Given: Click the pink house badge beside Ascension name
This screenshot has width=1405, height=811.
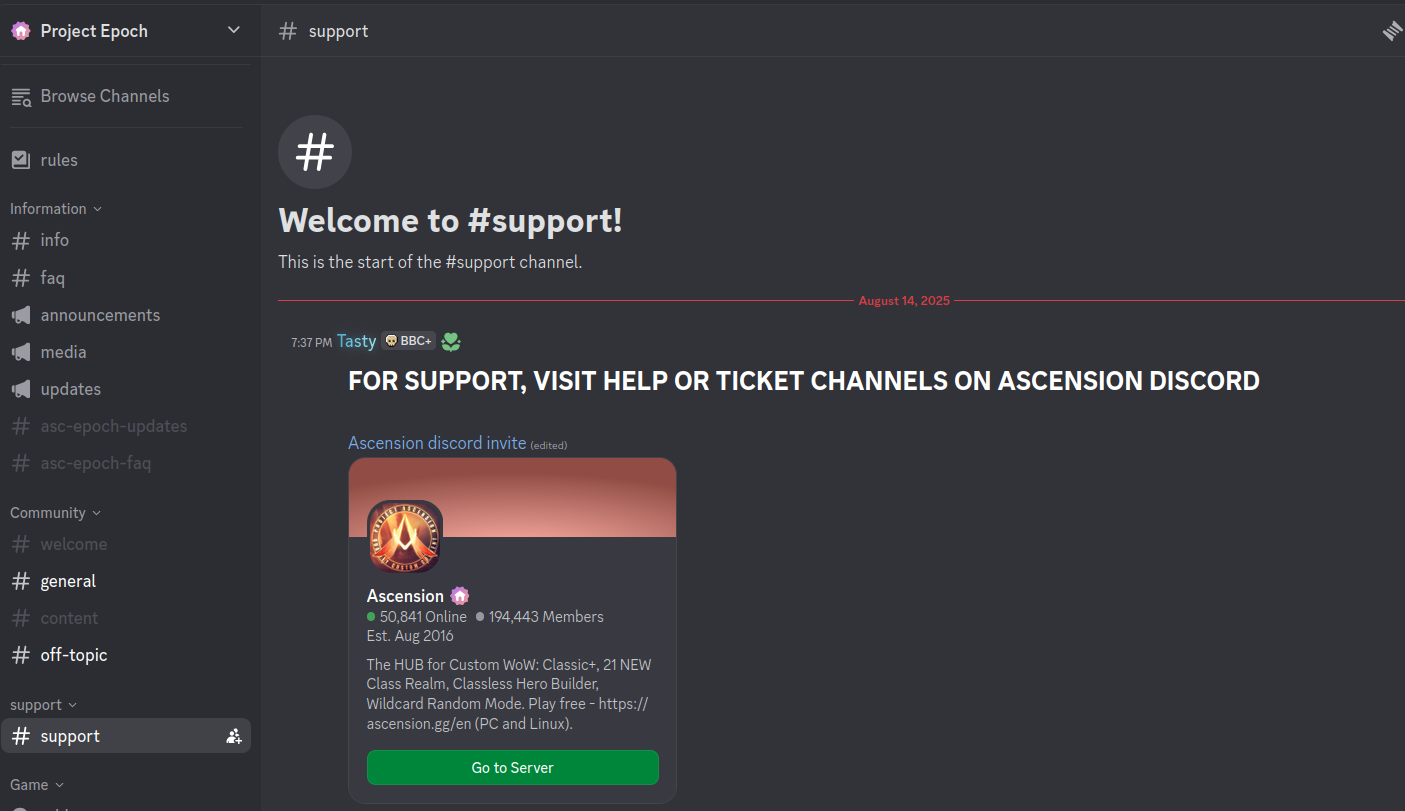Looking at the screenshot, I should 459,596.
